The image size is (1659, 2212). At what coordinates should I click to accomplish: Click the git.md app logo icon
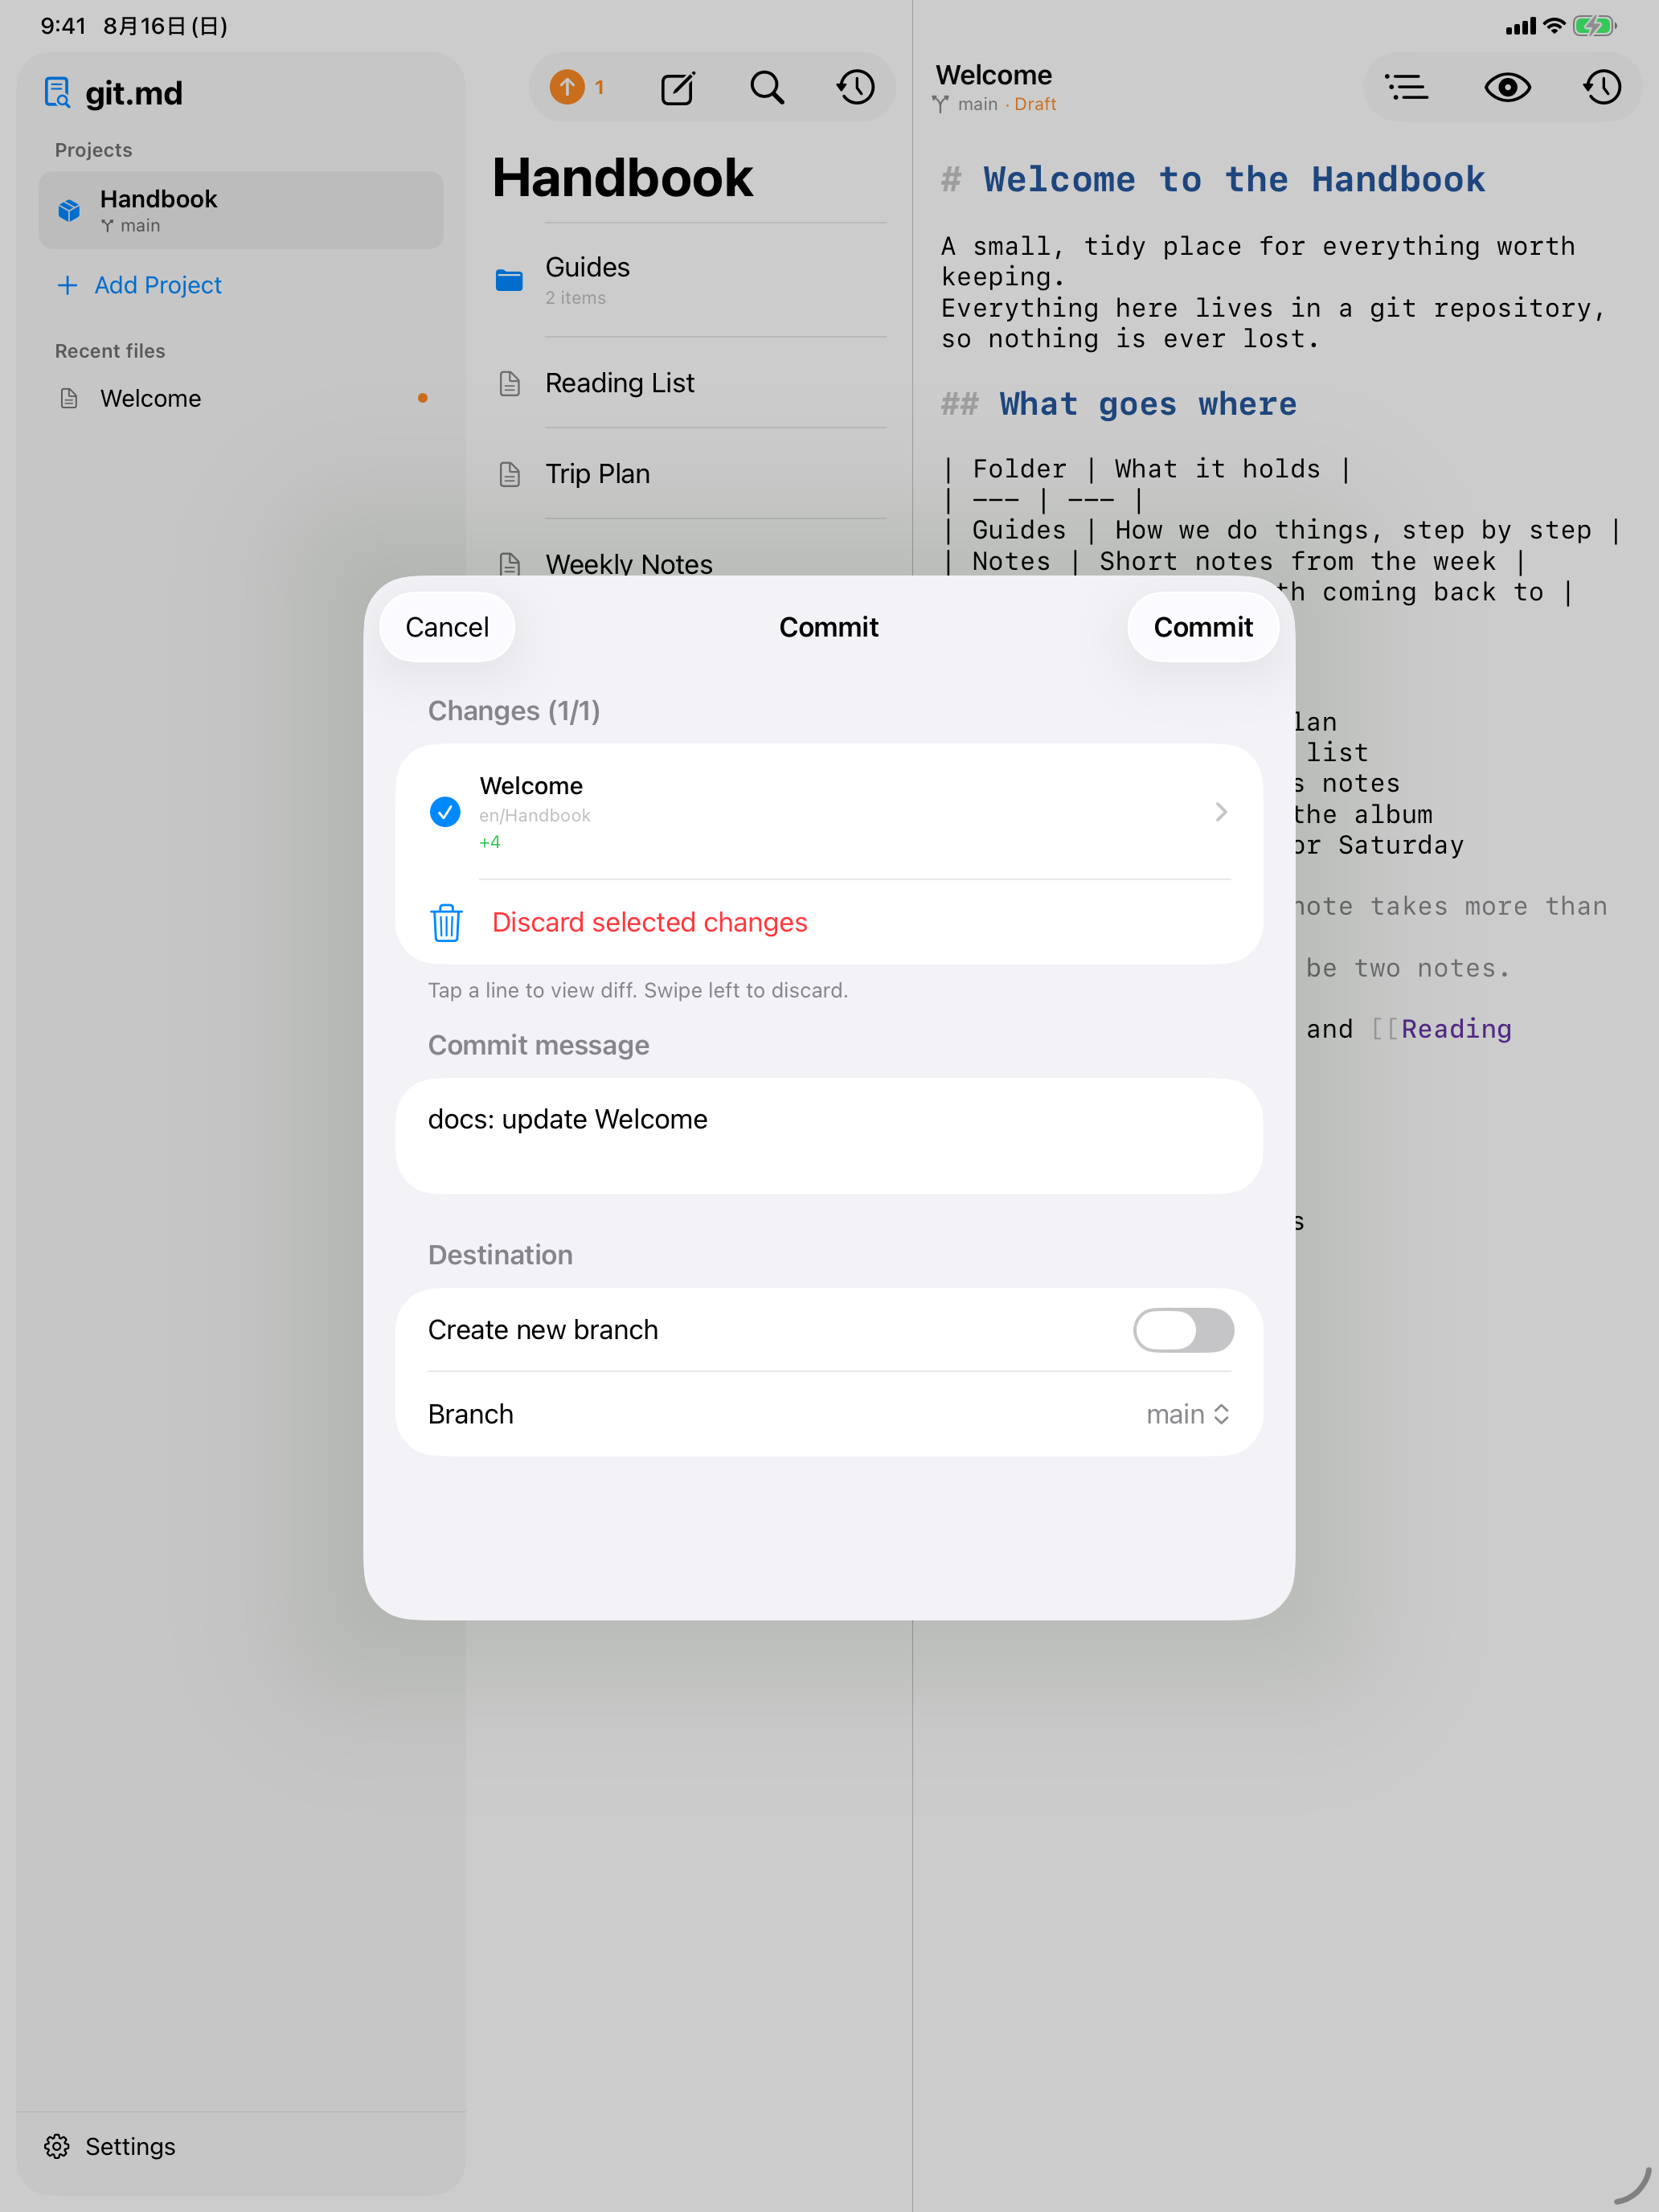(x=58, y=93)
